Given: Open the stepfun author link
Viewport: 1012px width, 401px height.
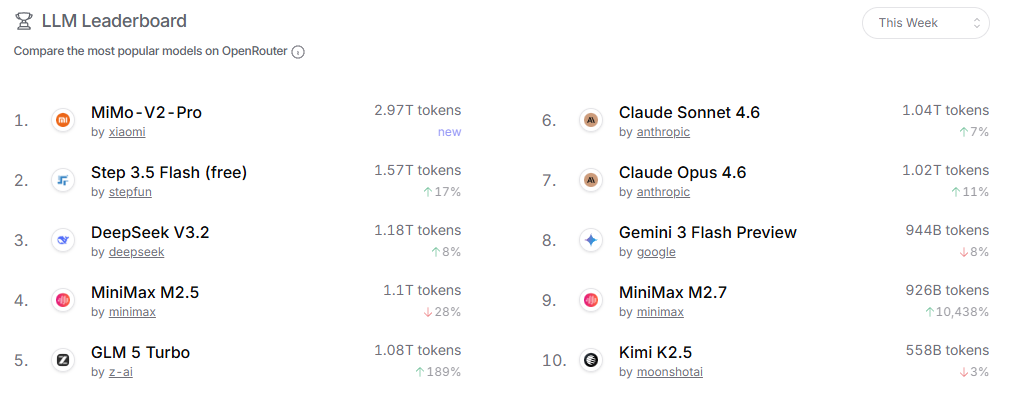Looking at the screenshot, I should 130,192.
